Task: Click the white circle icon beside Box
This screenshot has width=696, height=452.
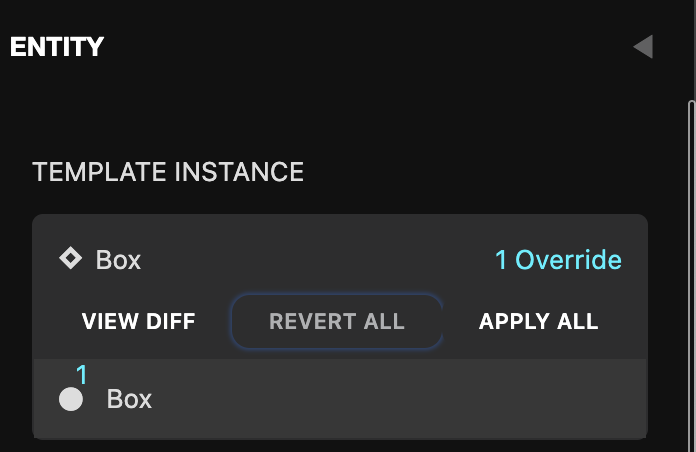Action: click(71, 400)
